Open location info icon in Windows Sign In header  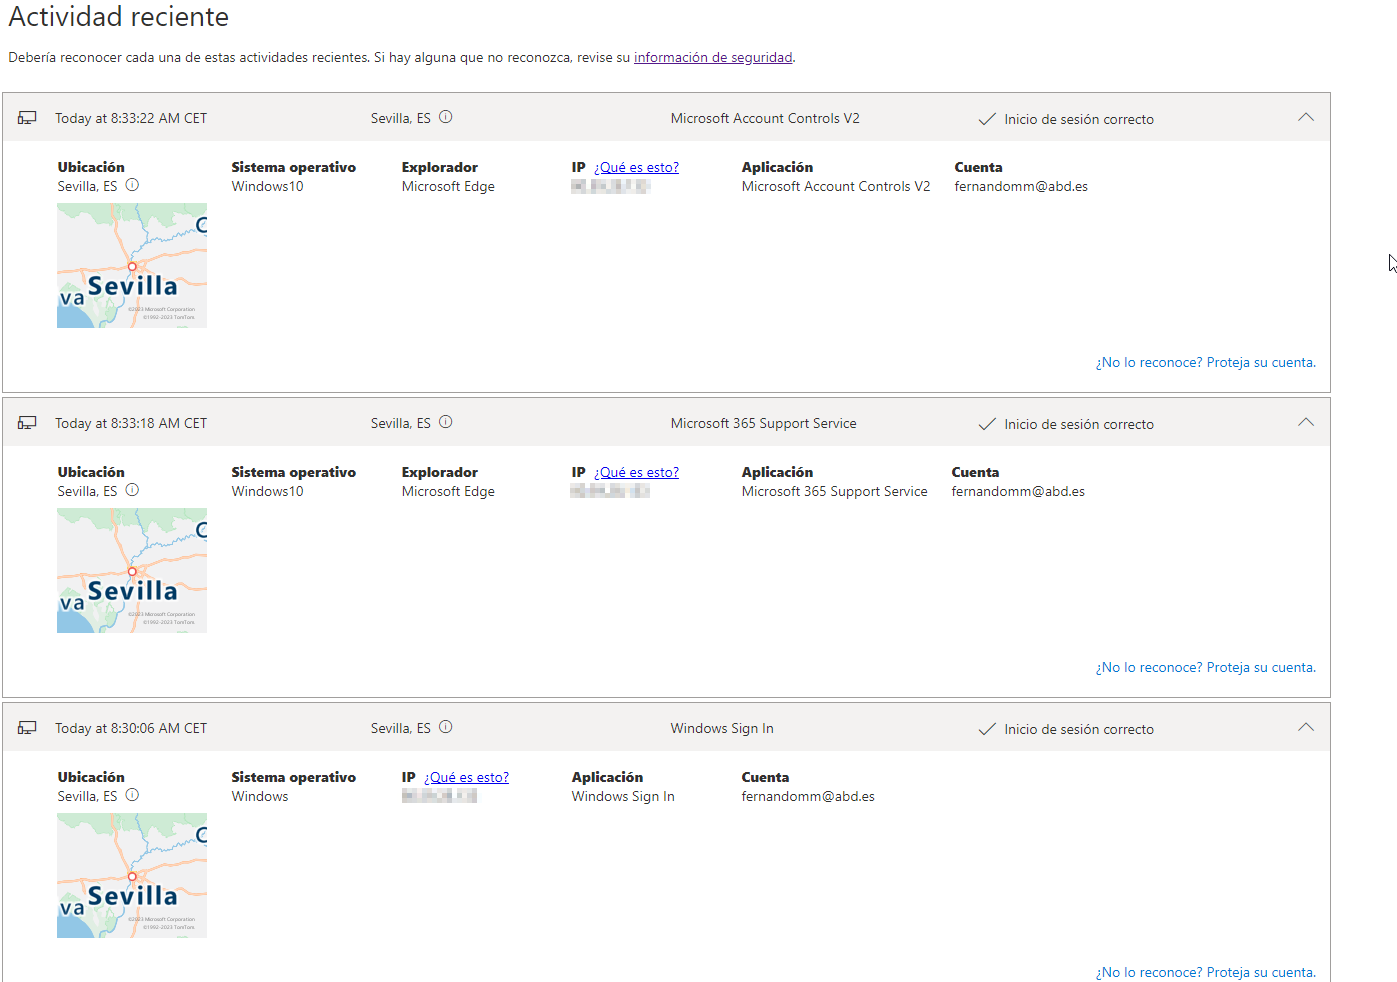point(446,727)
